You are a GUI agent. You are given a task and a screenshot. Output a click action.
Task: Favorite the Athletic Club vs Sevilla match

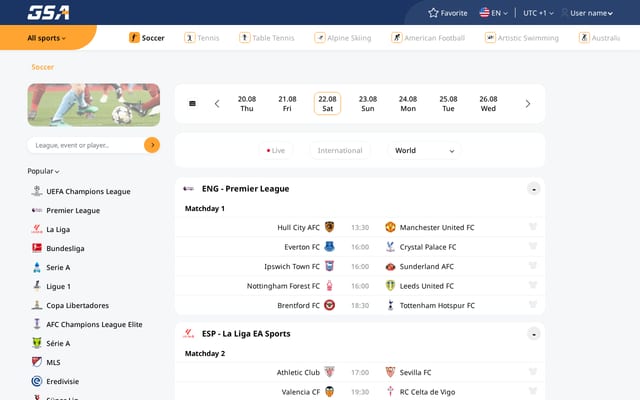[x=533, y=371]
